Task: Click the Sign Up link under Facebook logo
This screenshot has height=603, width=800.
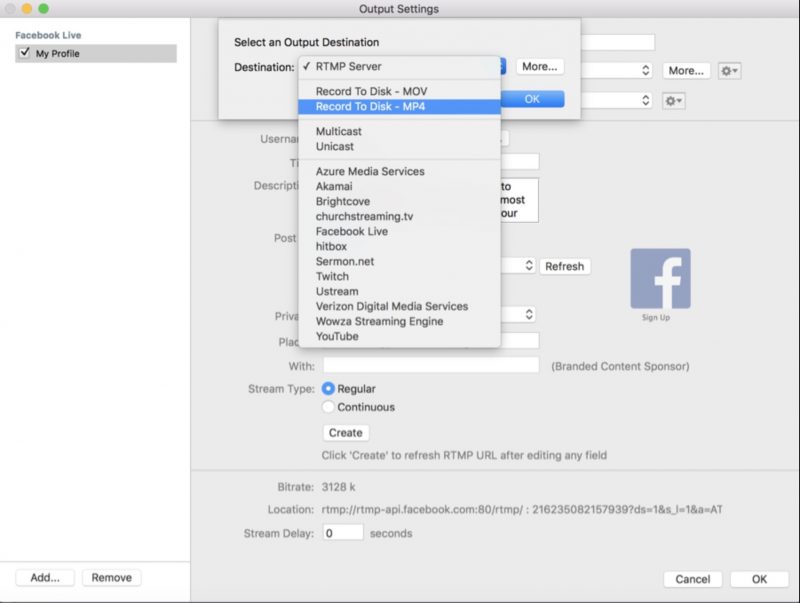Action: [x=656, y=317]
